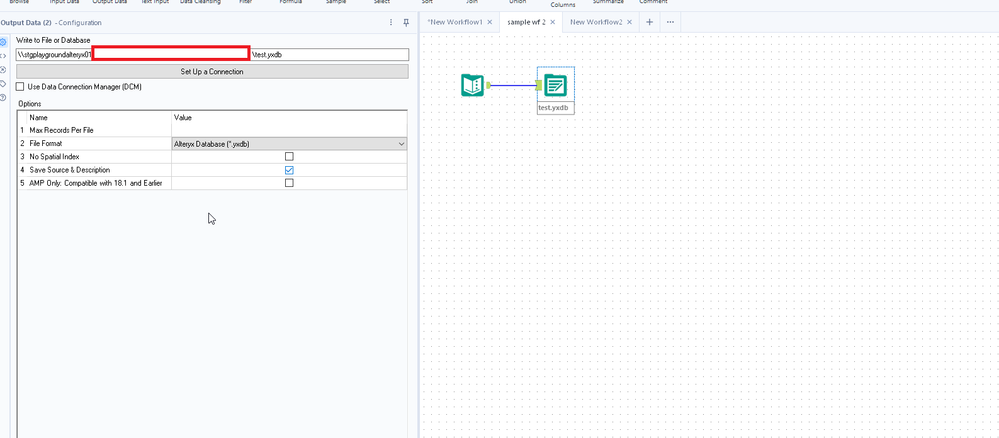Click the Max Records Per File value cell
The width and height of the screenshot is (999, 438).
[289, 130]
